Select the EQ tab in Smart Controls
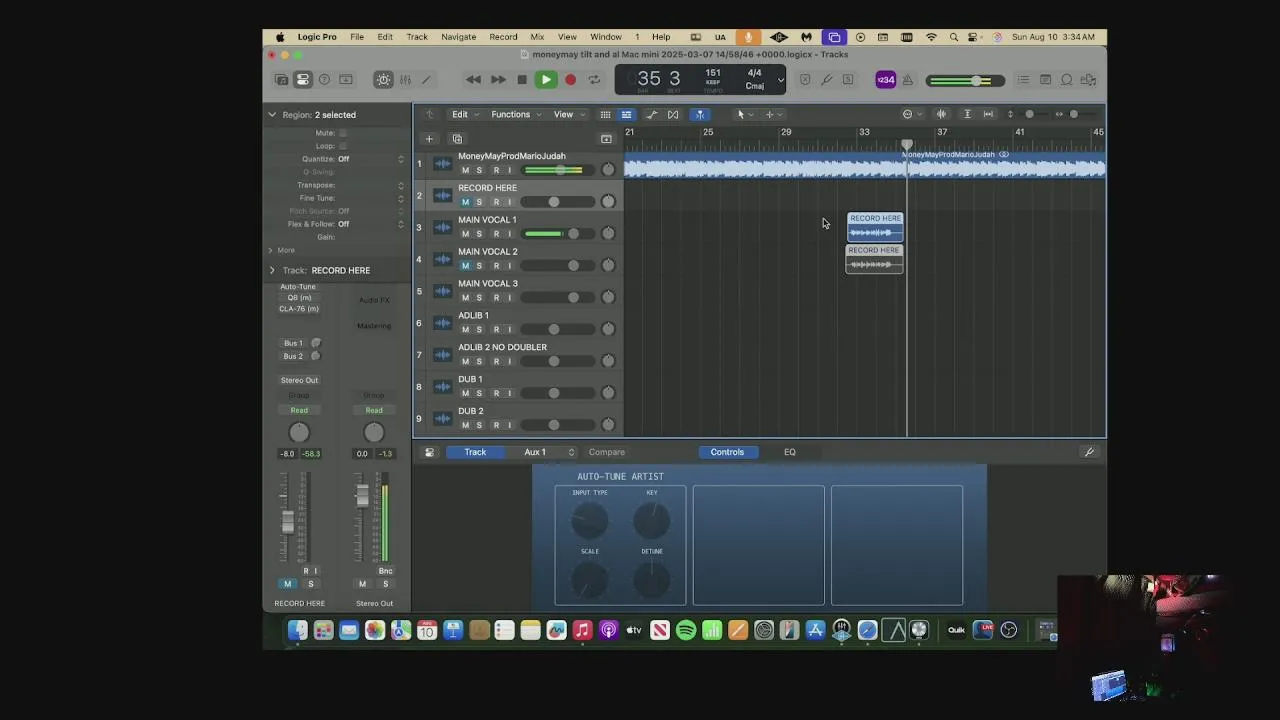The image size is (1280, 720). 790,452
